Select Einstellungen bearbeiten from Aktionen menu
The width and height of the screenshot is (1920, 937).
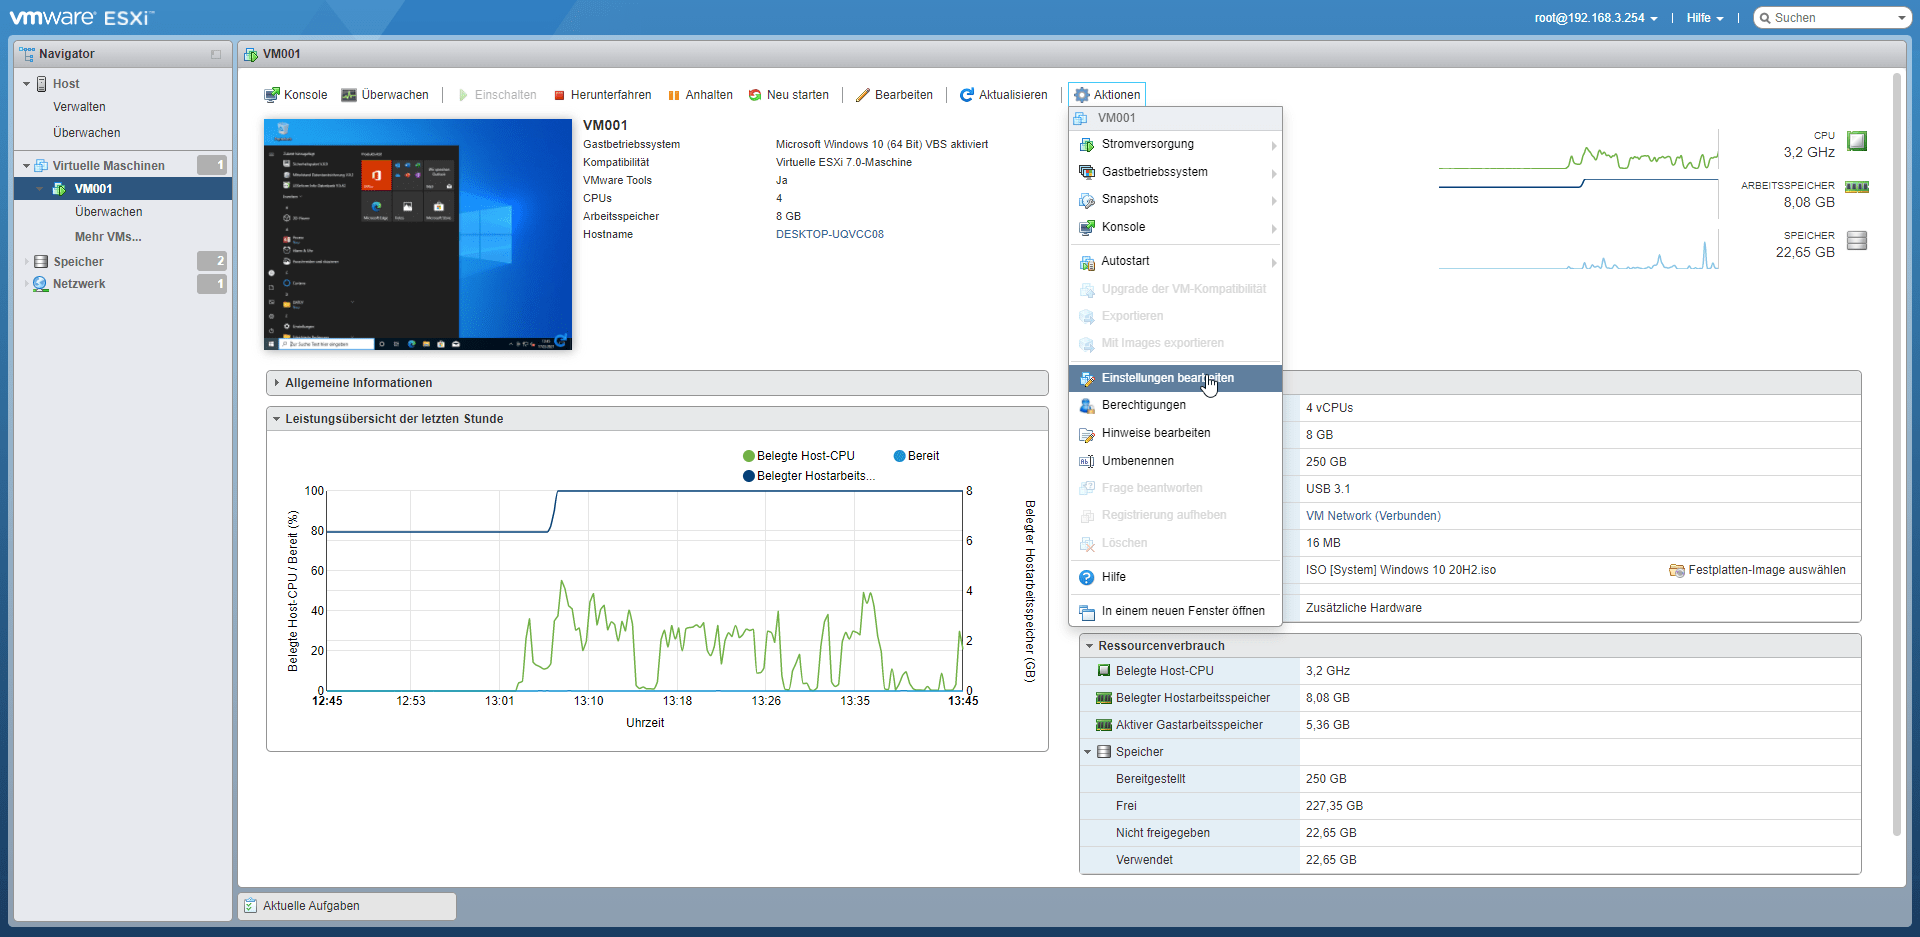click(x=1167, y=378)
